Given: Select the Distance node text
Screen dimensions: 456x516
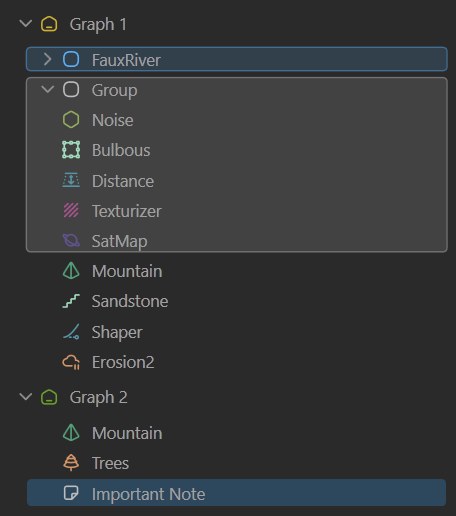Looking at the screenshot, I should click(x=123, y=181).
